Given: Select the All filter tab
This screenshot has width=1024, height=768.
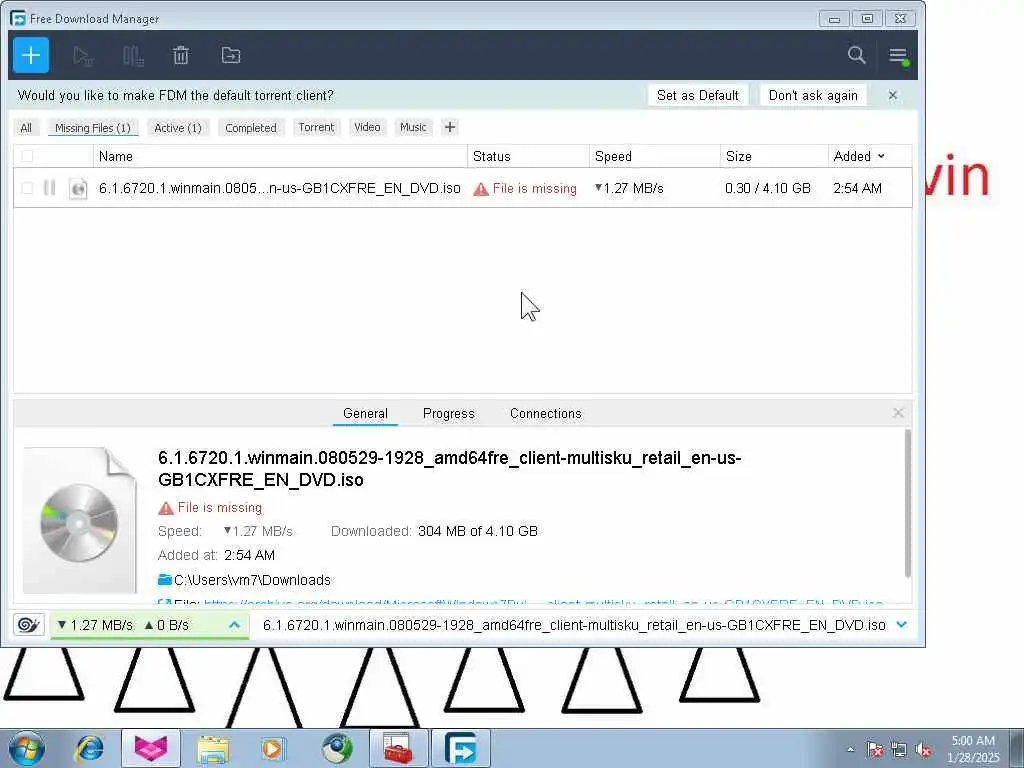Looking at the screenshot, I should 26,127.
